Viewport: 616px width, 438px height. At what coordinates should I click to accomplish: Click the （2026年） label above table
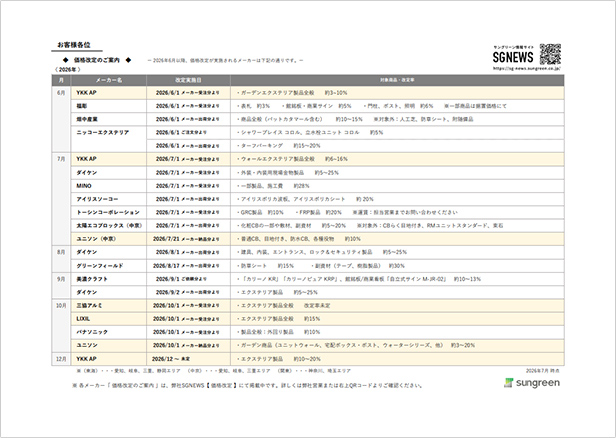(67, 70)
